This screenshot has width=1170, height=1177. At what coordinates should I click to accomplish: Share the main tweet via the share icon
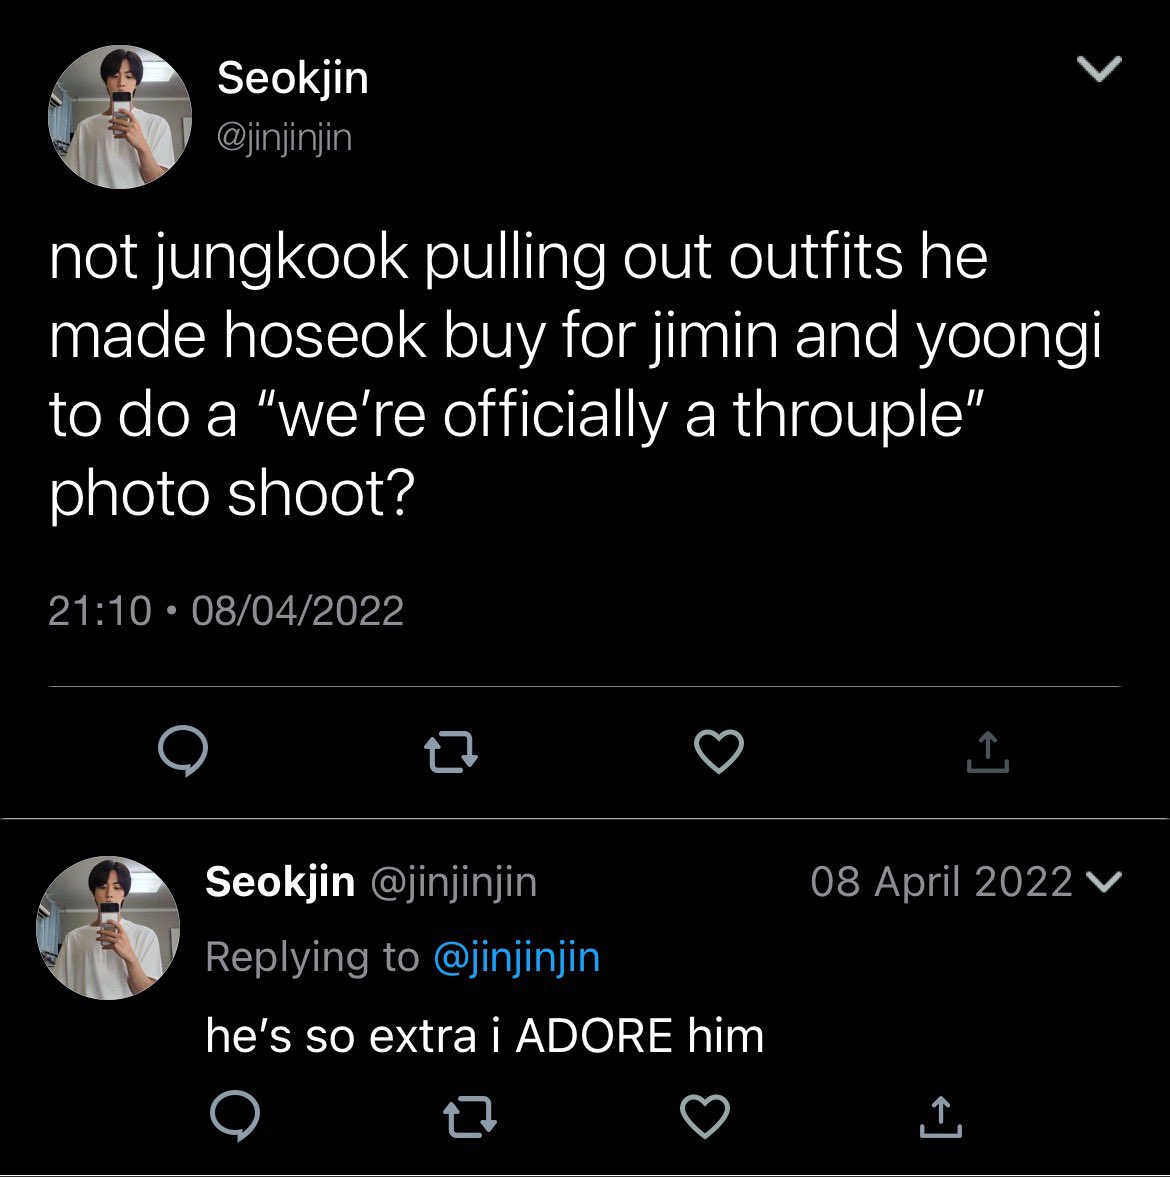tap(988, 752)
